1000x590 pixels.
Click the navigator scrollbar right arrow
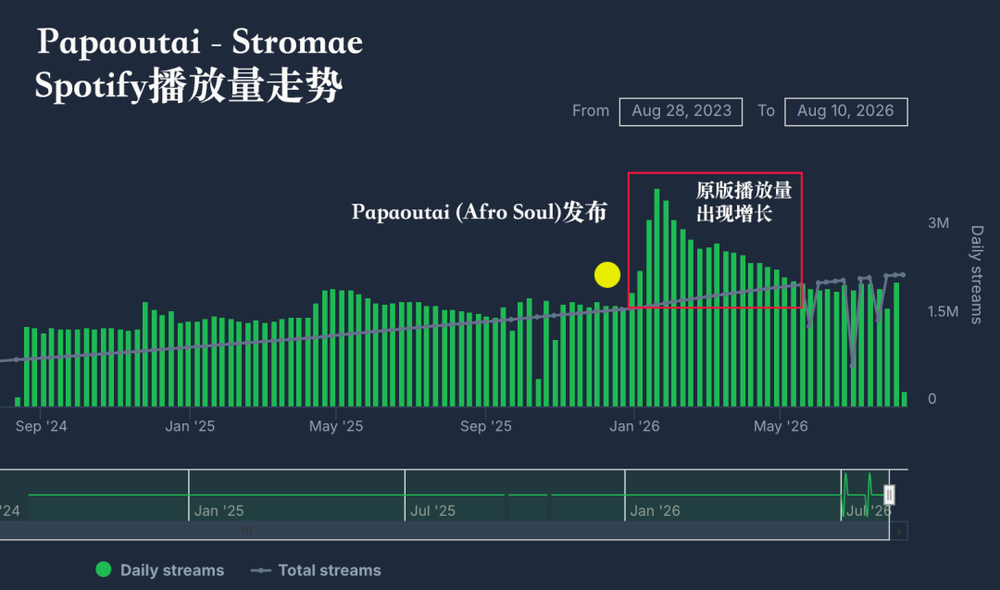pyautogui.click(x=899, y=531)
